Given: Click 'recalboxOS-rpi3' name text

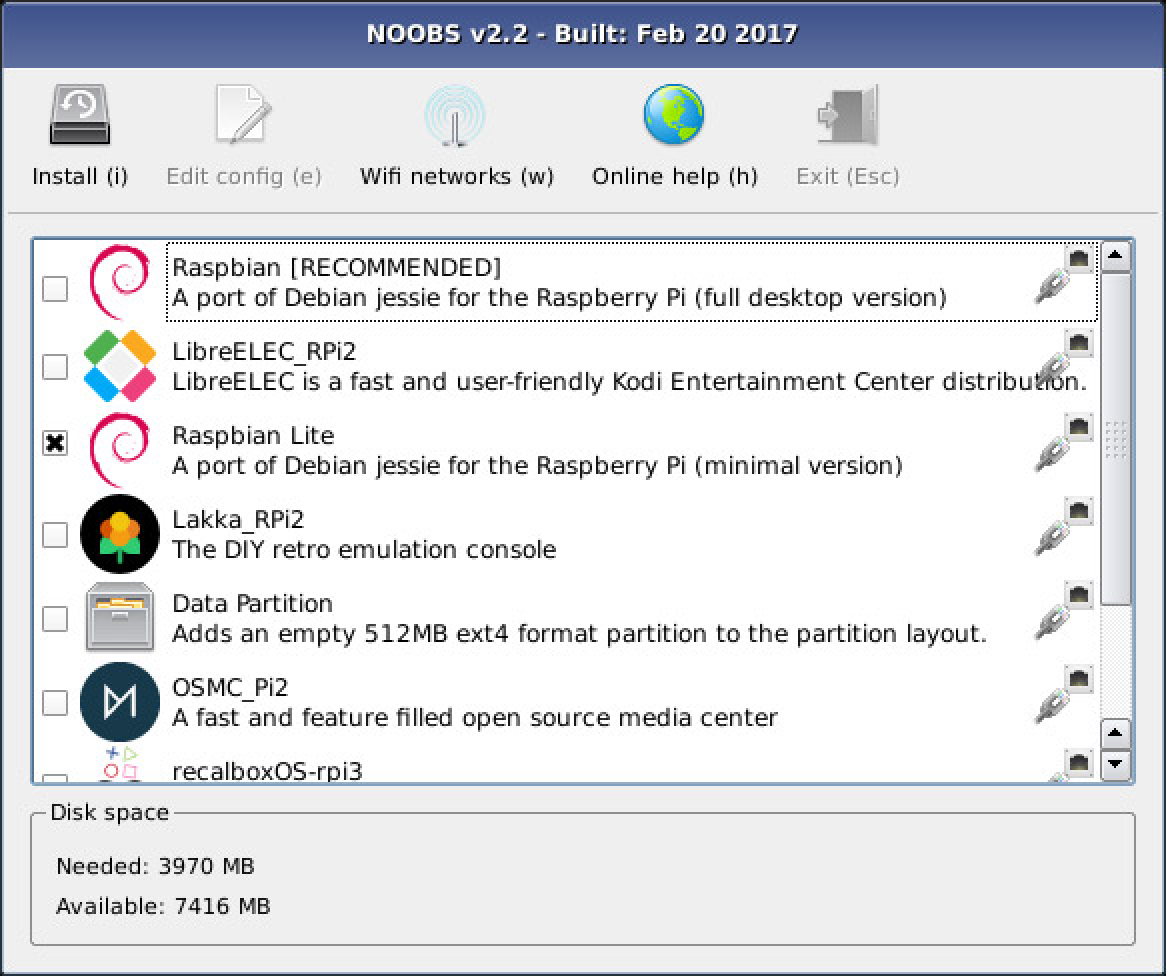Looking at the screenshot, I should pos(267,771).
